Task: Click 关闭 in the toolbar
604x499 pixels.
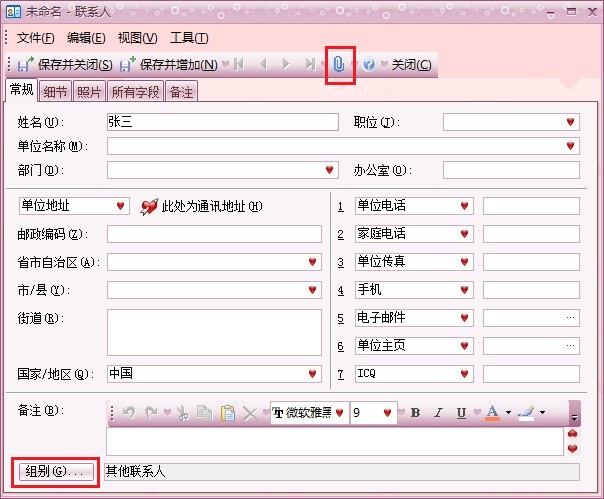Action: (x=410, y=65)
